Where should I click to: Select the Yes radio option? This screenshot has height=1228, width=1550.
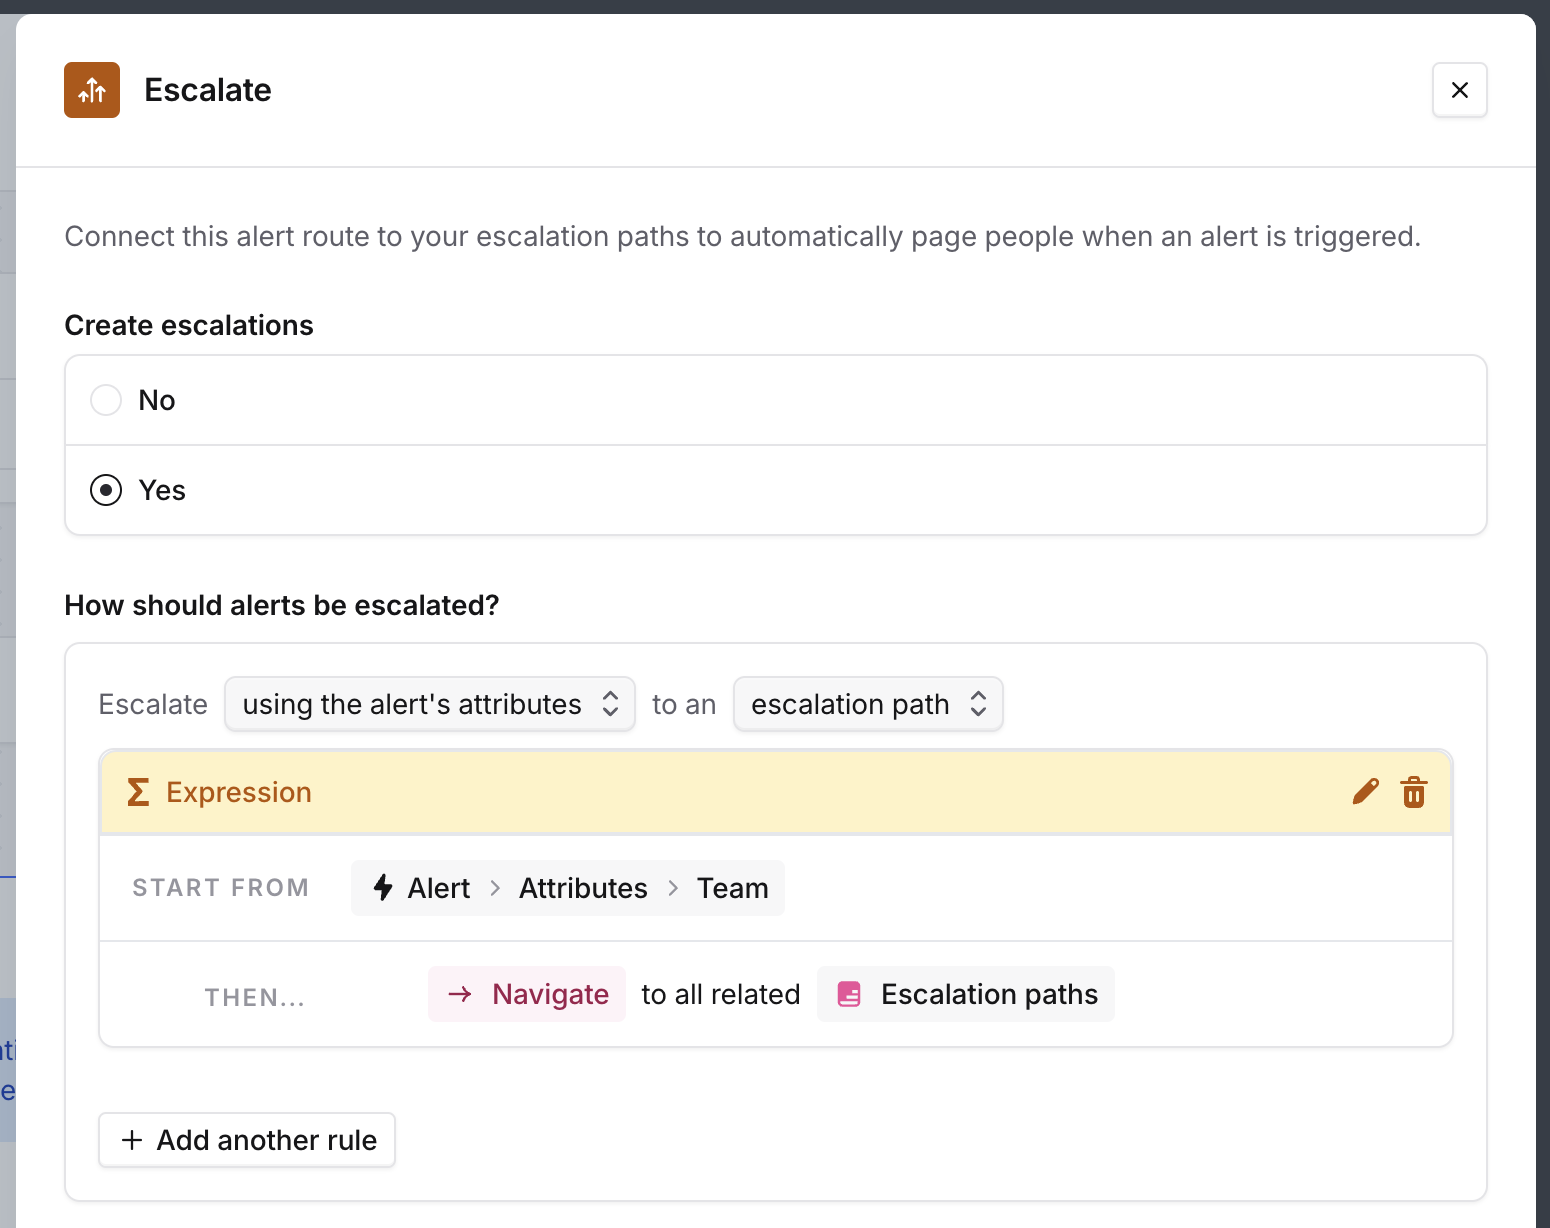coord(106,490)
